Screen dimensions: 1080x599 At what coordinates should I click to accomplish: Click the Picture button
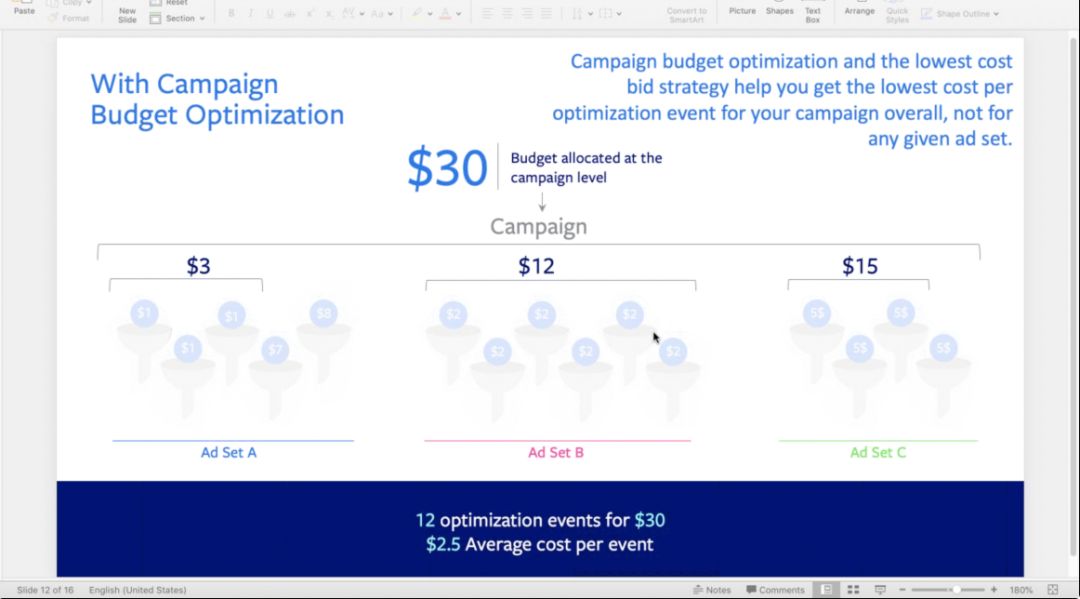coord(742,10)
